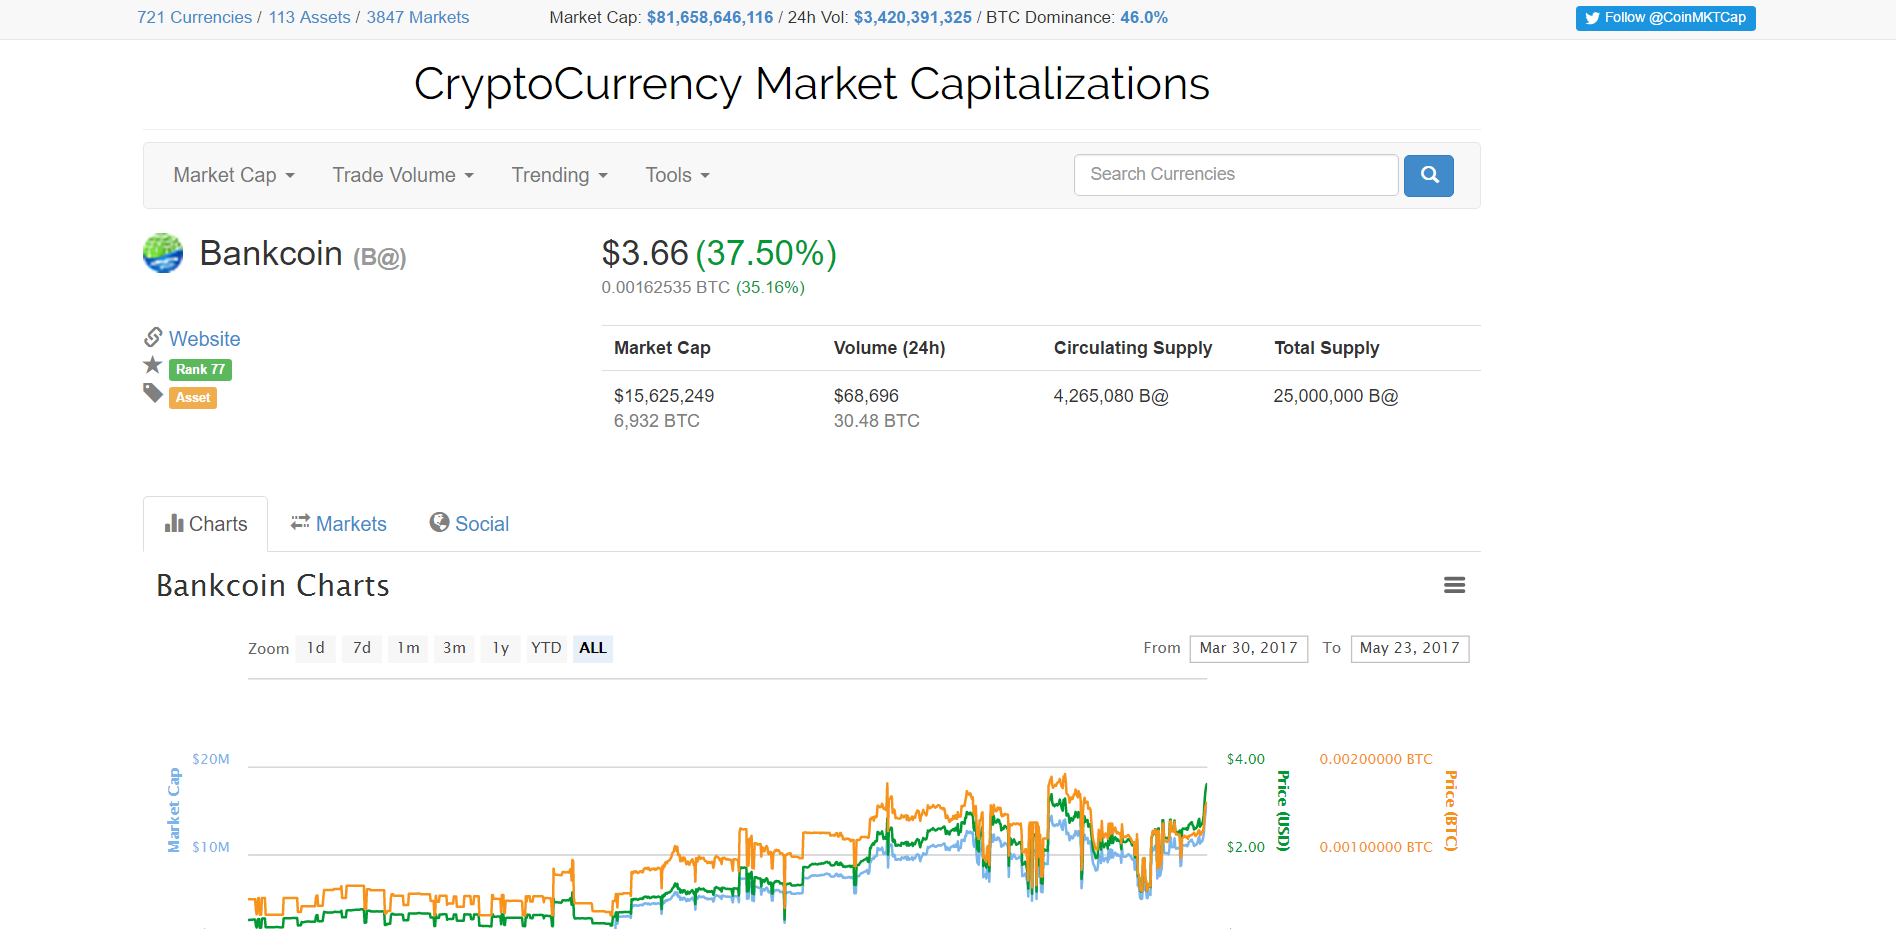Click the Price (USD) axis label
This screenshot has height=929, width=1896.
1284,811
